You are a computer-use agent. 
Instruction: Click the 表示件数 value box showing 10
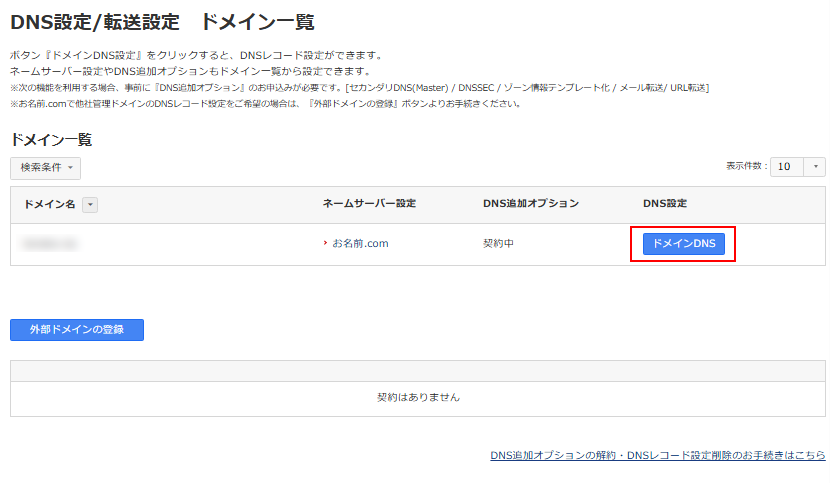click(786, 167)
